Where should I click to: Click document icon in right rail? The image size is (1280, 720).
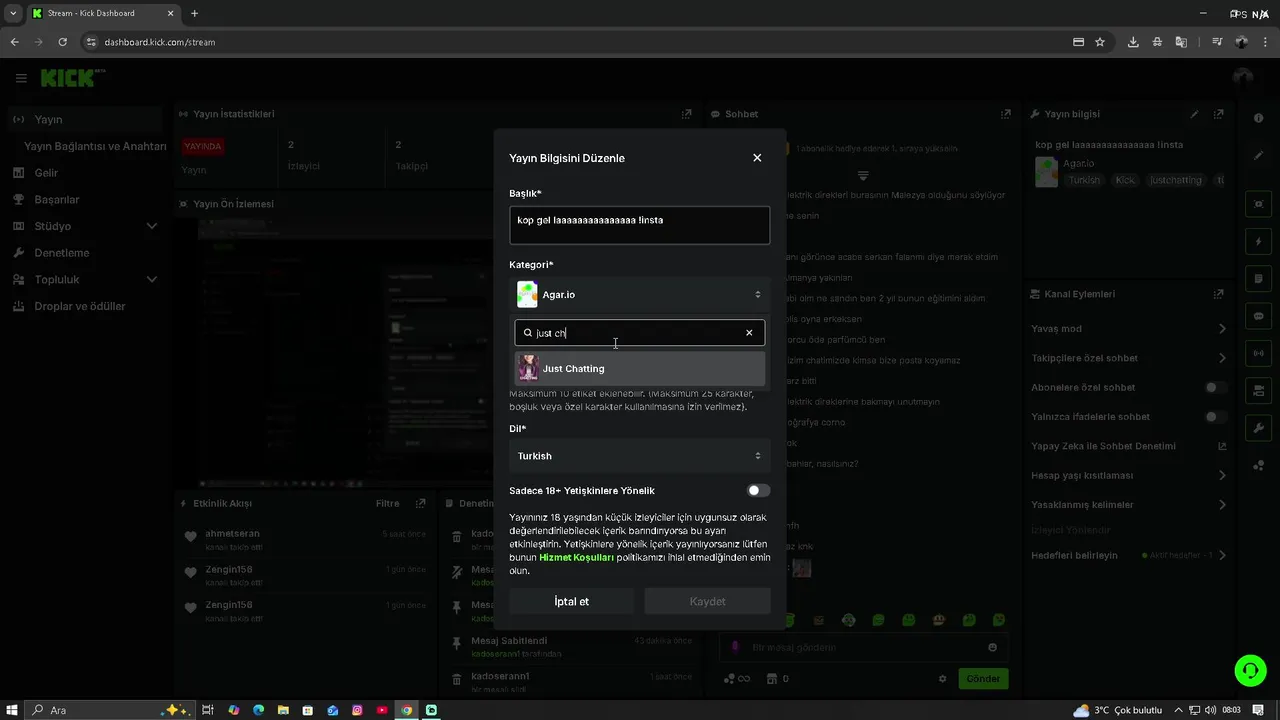tap(1258, 279)
